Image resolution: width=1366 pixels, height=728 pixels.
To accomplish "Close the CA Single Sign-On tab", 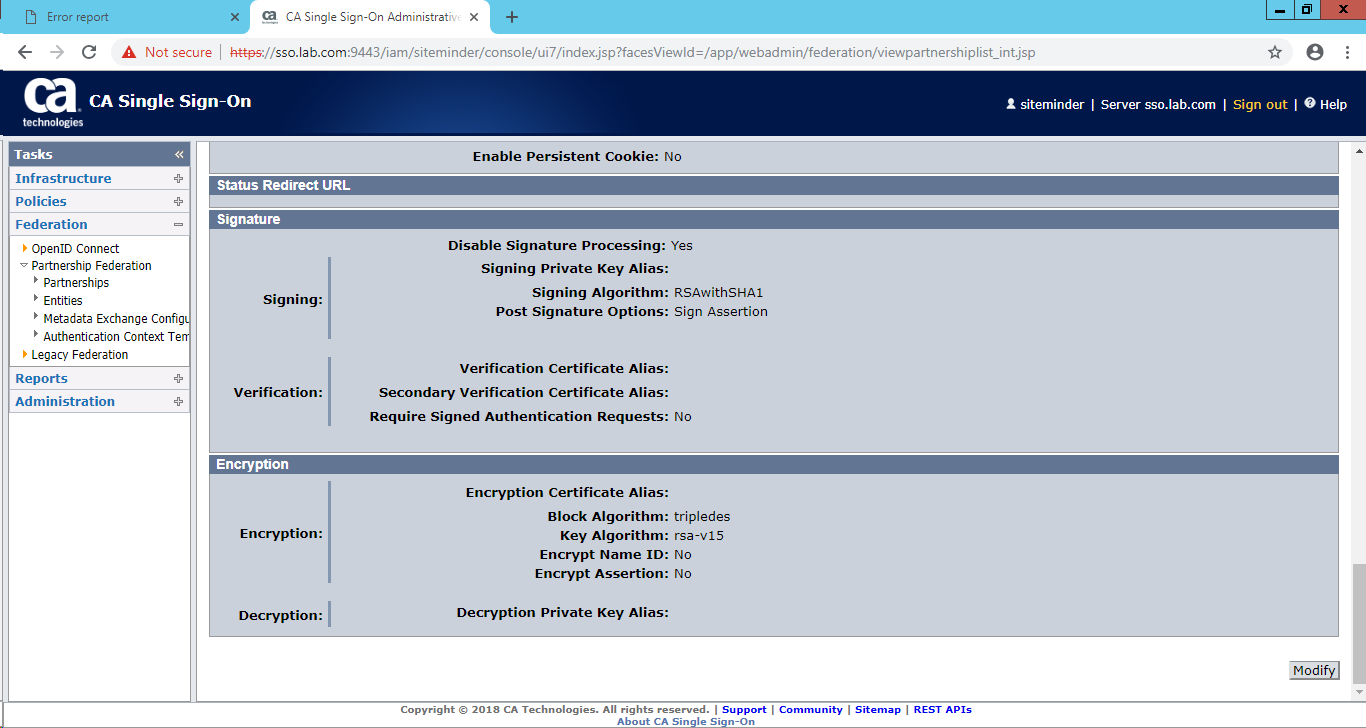I will point(474,17).
